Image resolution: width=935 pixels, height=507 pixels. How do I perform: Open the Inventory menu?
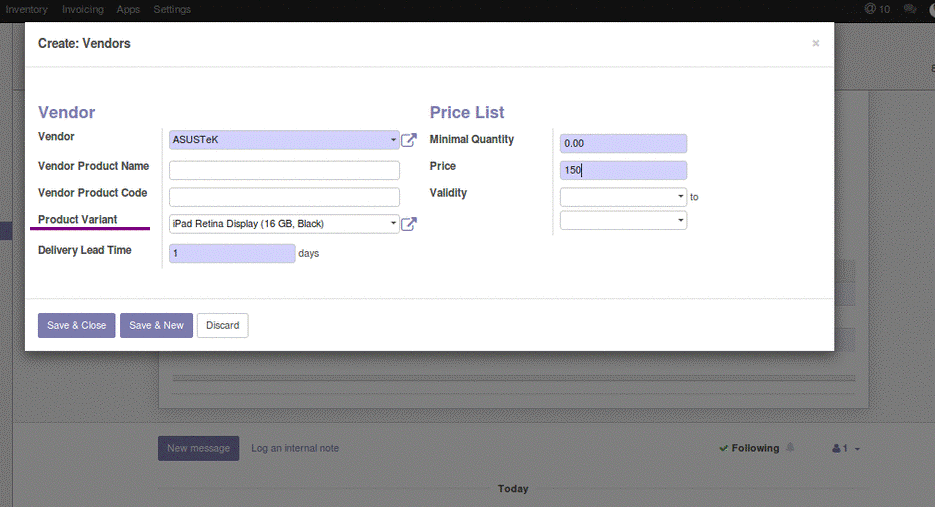pyautogui.click(x=26, y=10)
